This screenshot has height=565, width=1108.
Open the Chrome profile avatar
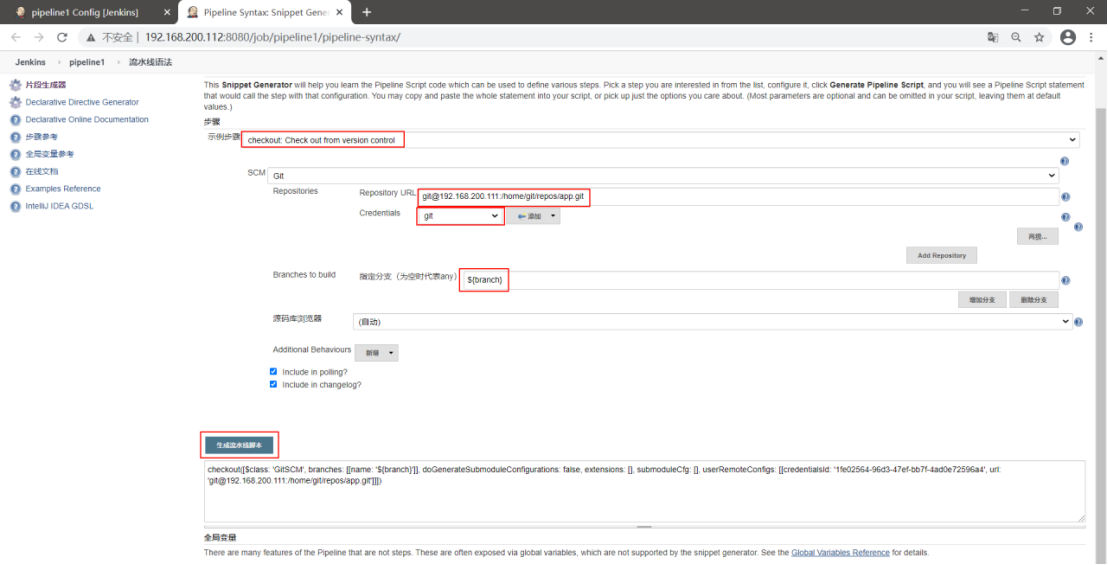1068,37
